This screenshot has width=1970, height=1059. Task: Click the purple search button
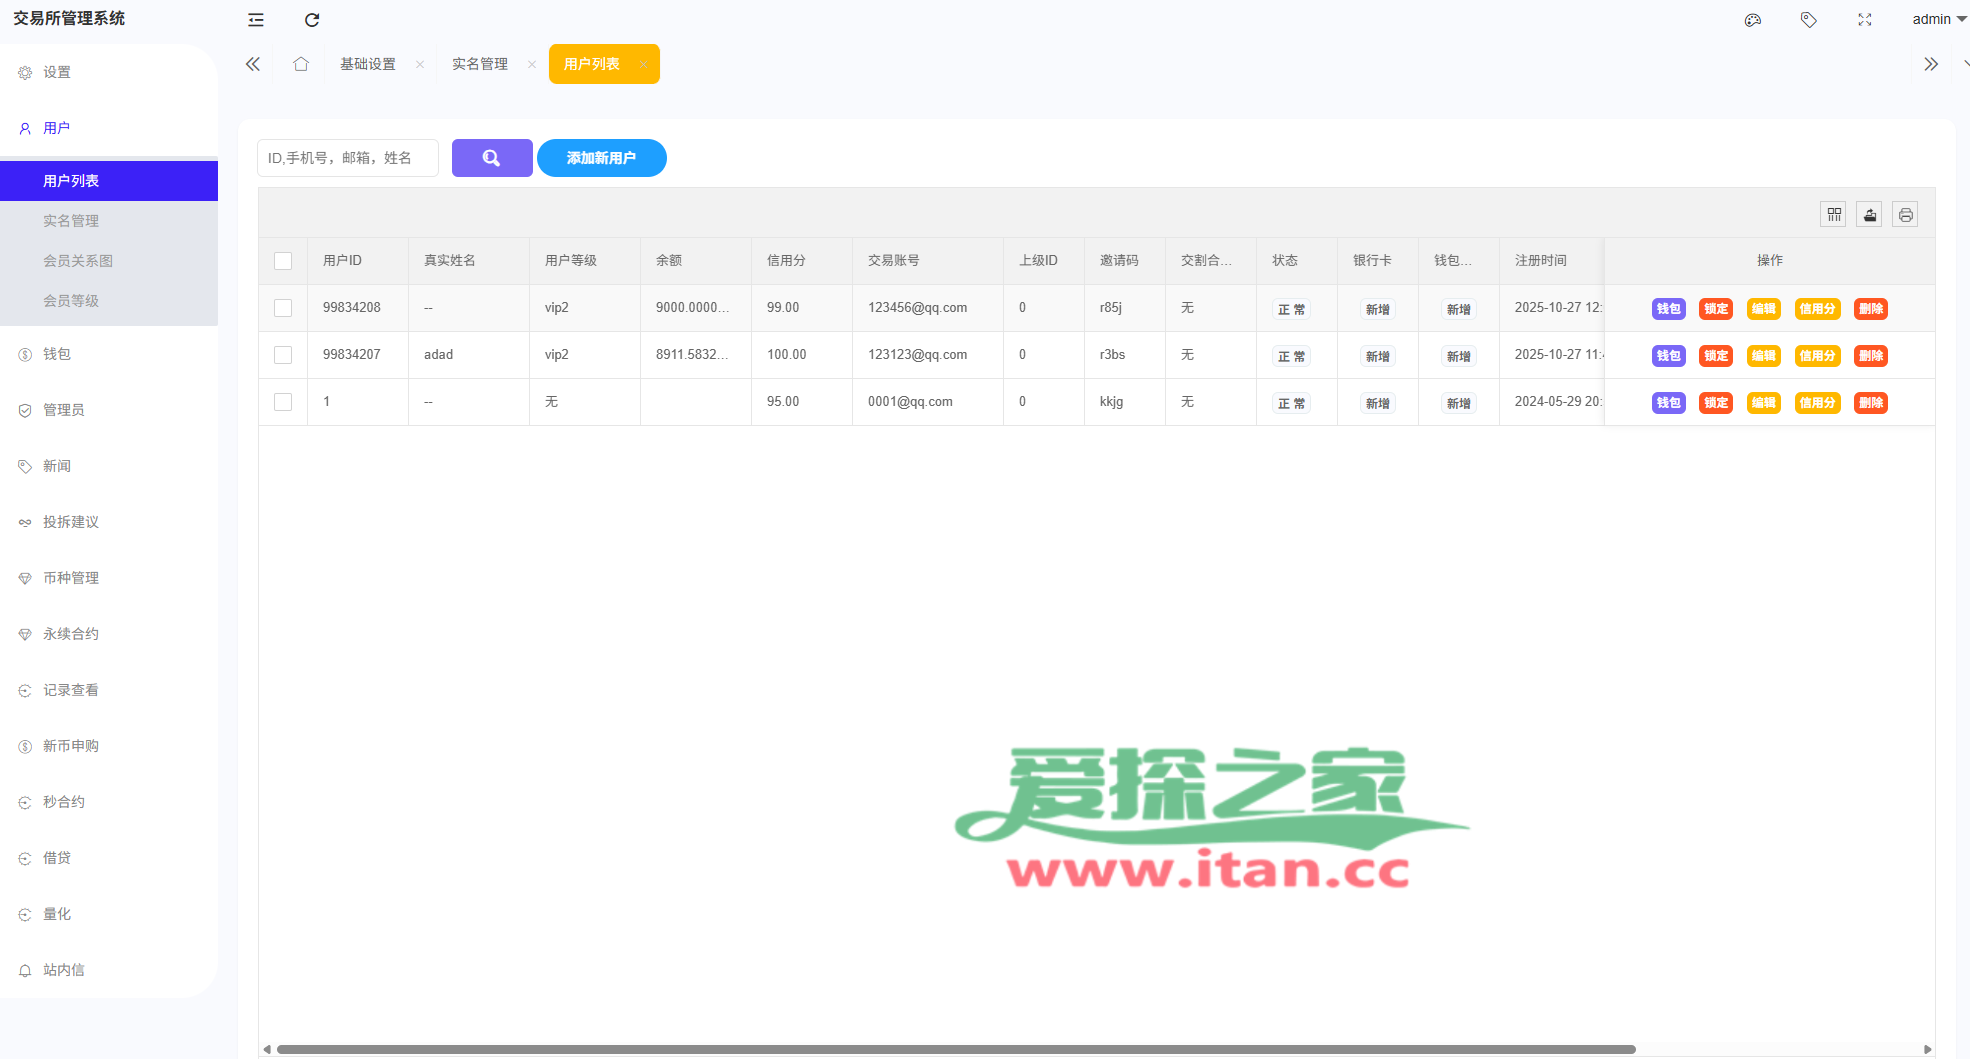(x=492, y=158)
